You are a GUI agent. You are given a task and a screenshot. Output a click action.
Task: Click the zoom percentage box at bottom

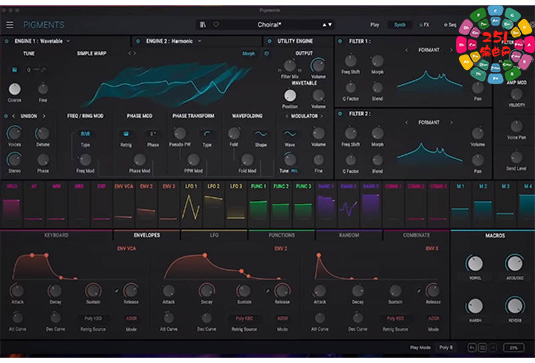tap(514, 348)
